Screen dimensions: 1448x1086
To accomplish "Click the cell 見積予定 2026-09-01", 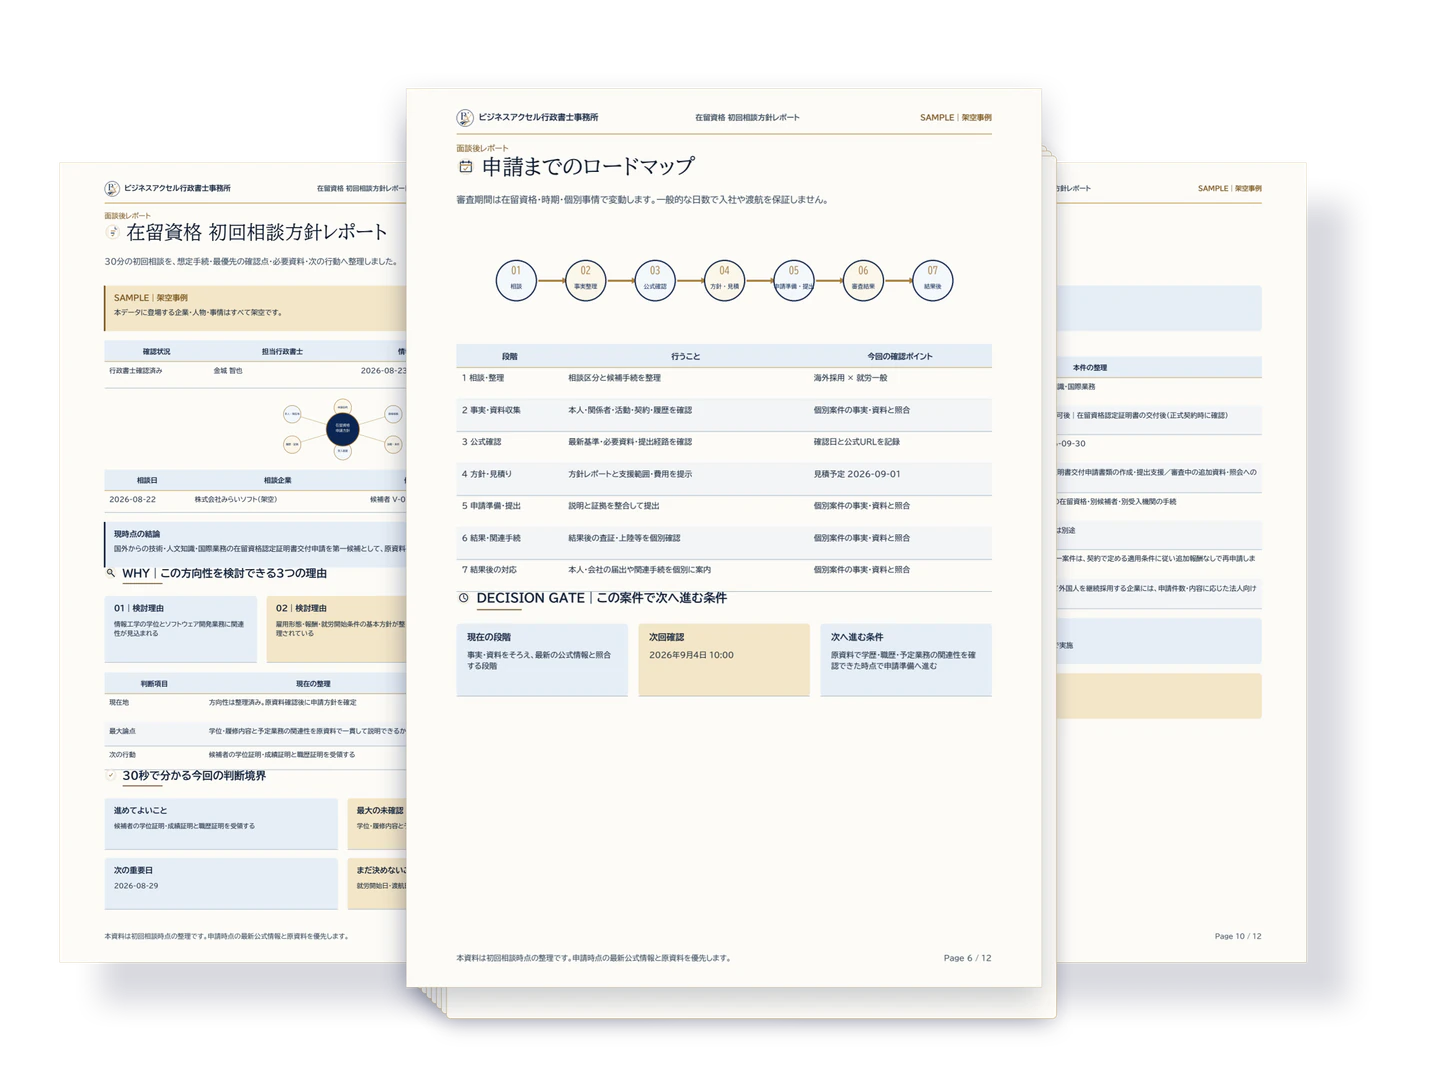I will pyautogui.click(x=857, y=474).
